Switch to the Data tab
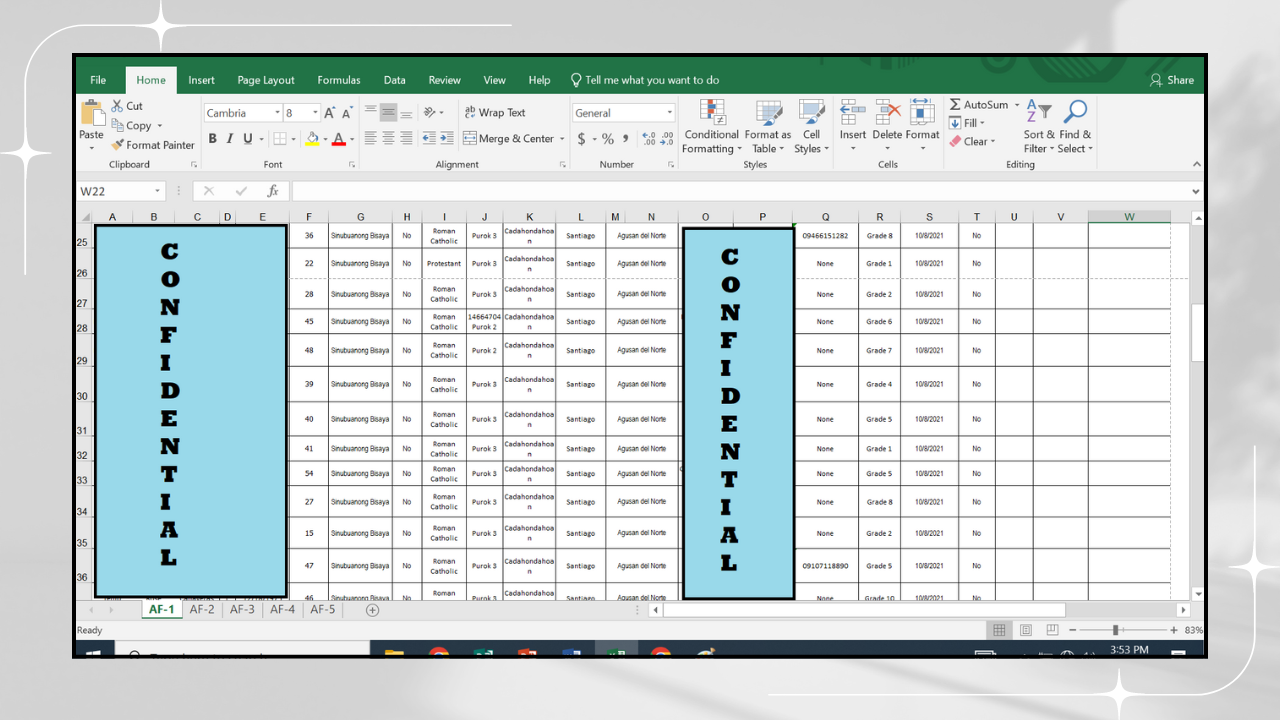 (395, 80)
